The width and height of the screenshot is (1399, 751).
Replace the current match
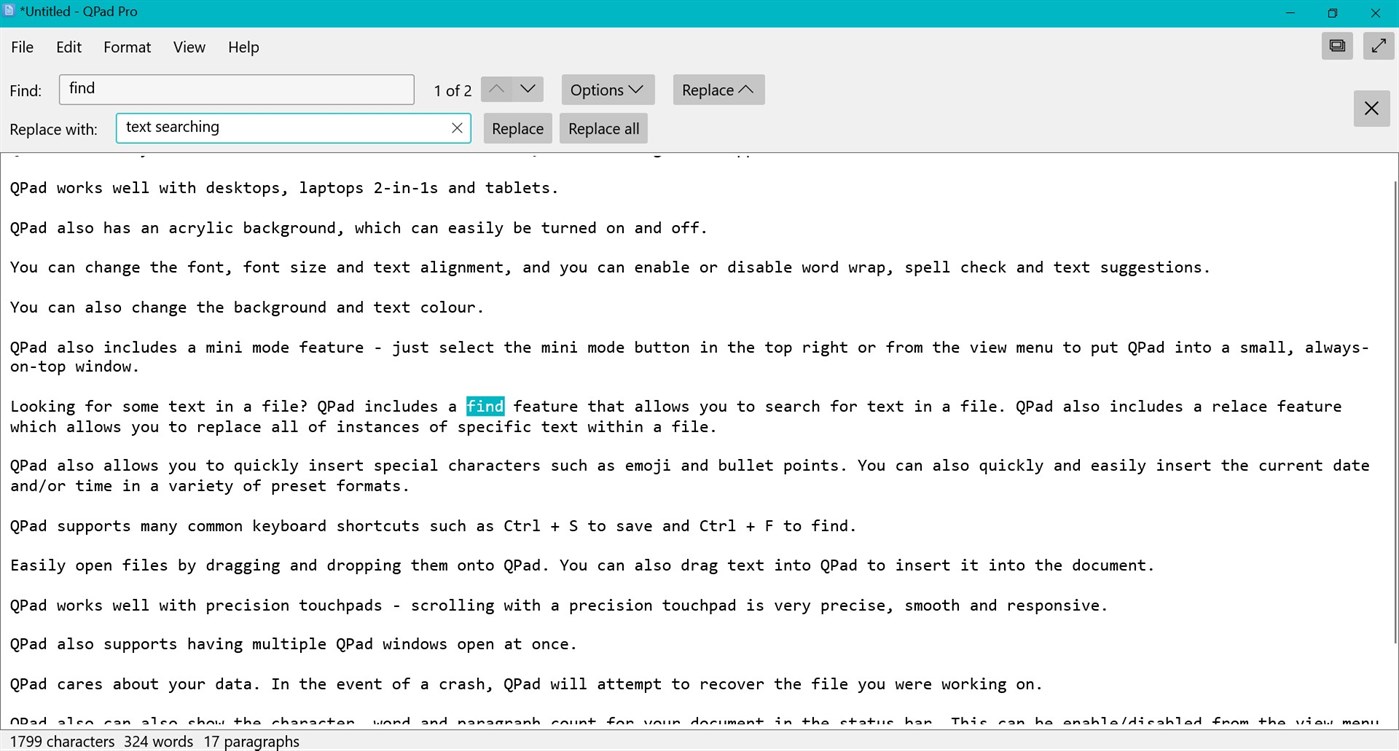tap(518, 128)
